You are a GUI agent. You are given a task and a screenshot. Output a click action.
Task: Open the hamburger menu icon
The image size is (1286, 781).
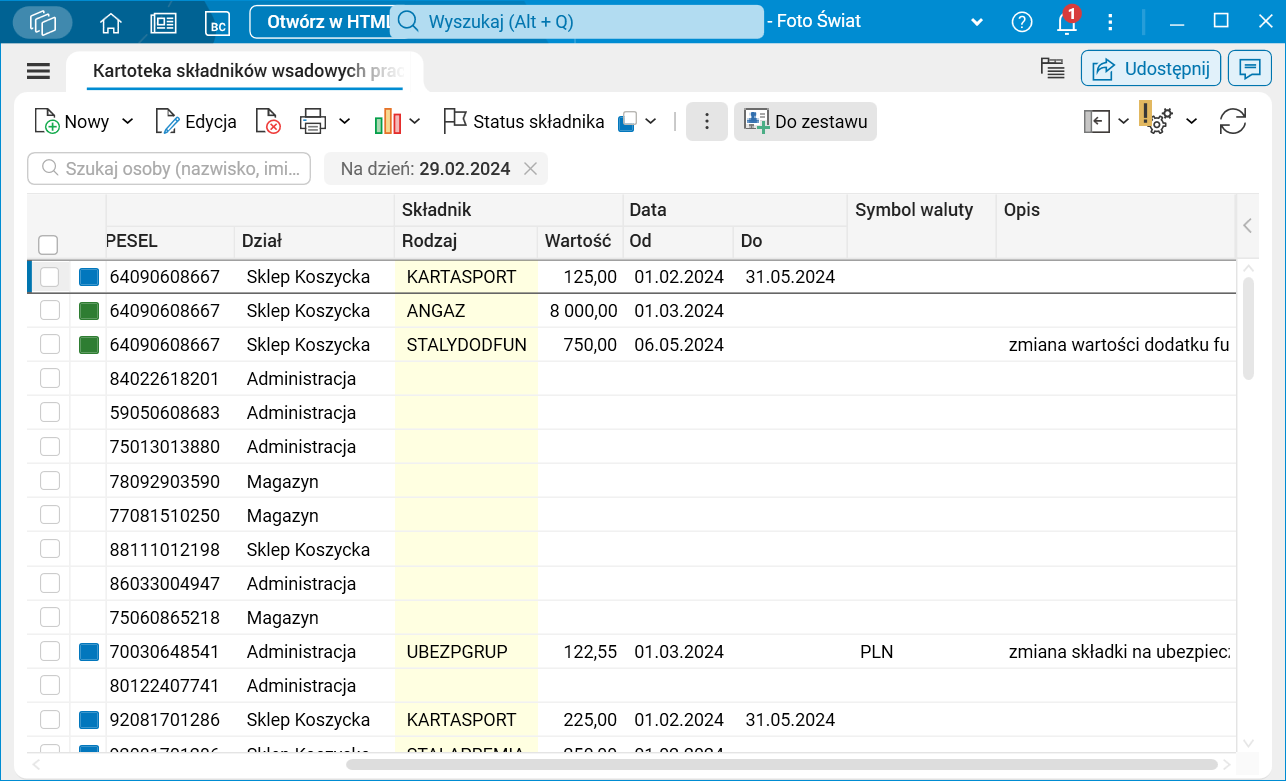38,70
